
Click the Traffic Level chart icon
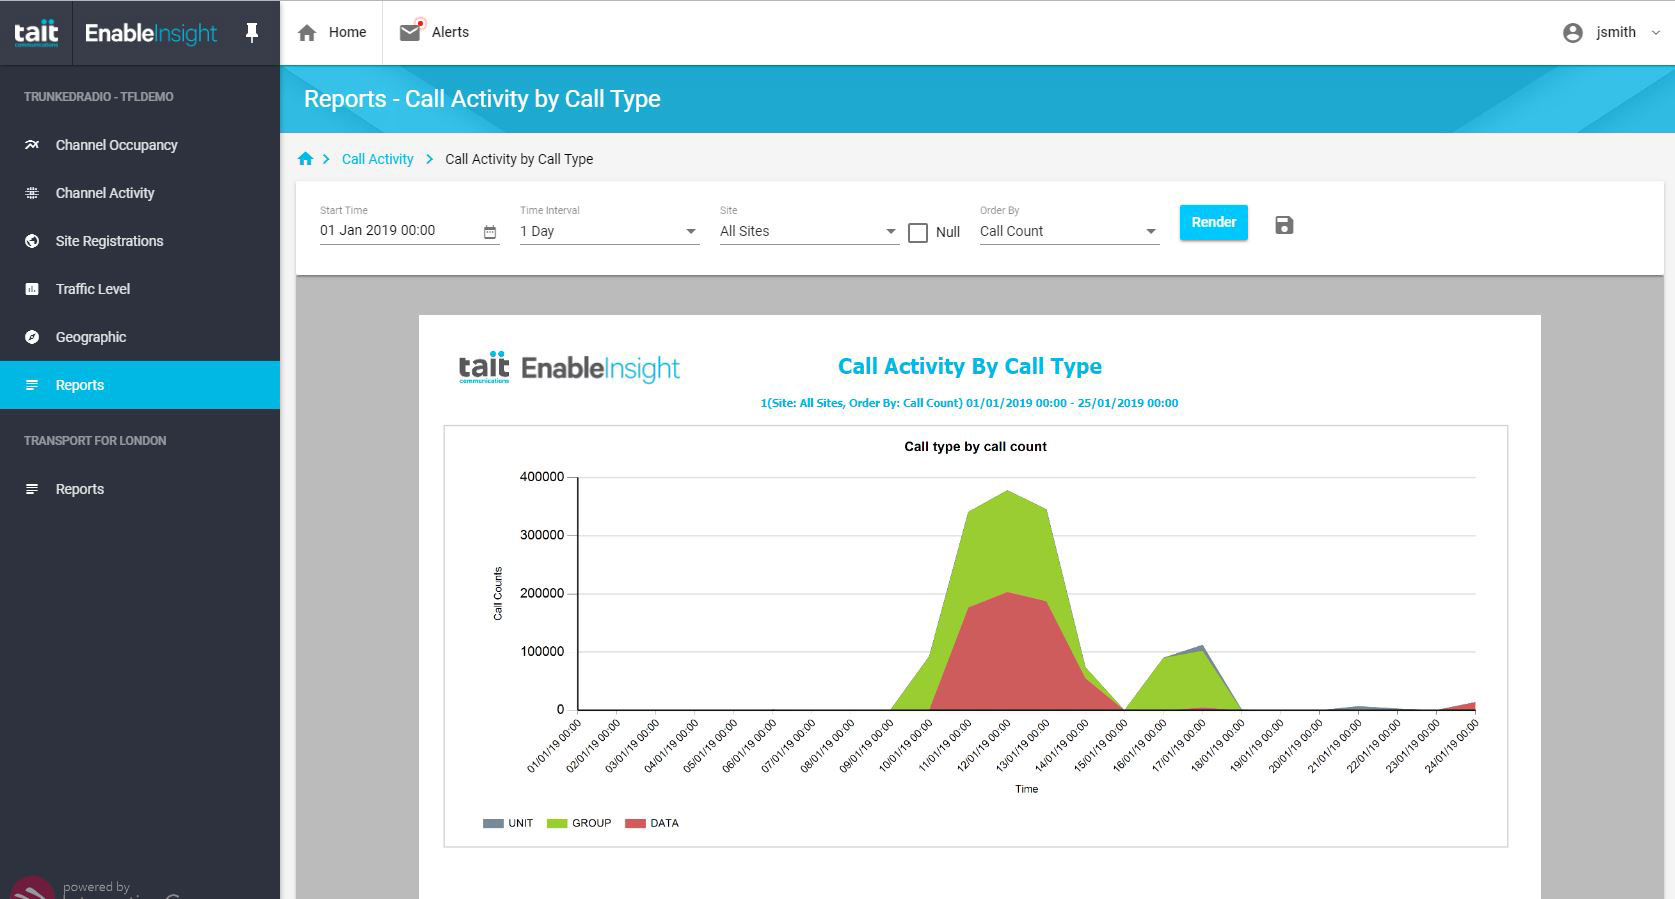pos(32,289)
